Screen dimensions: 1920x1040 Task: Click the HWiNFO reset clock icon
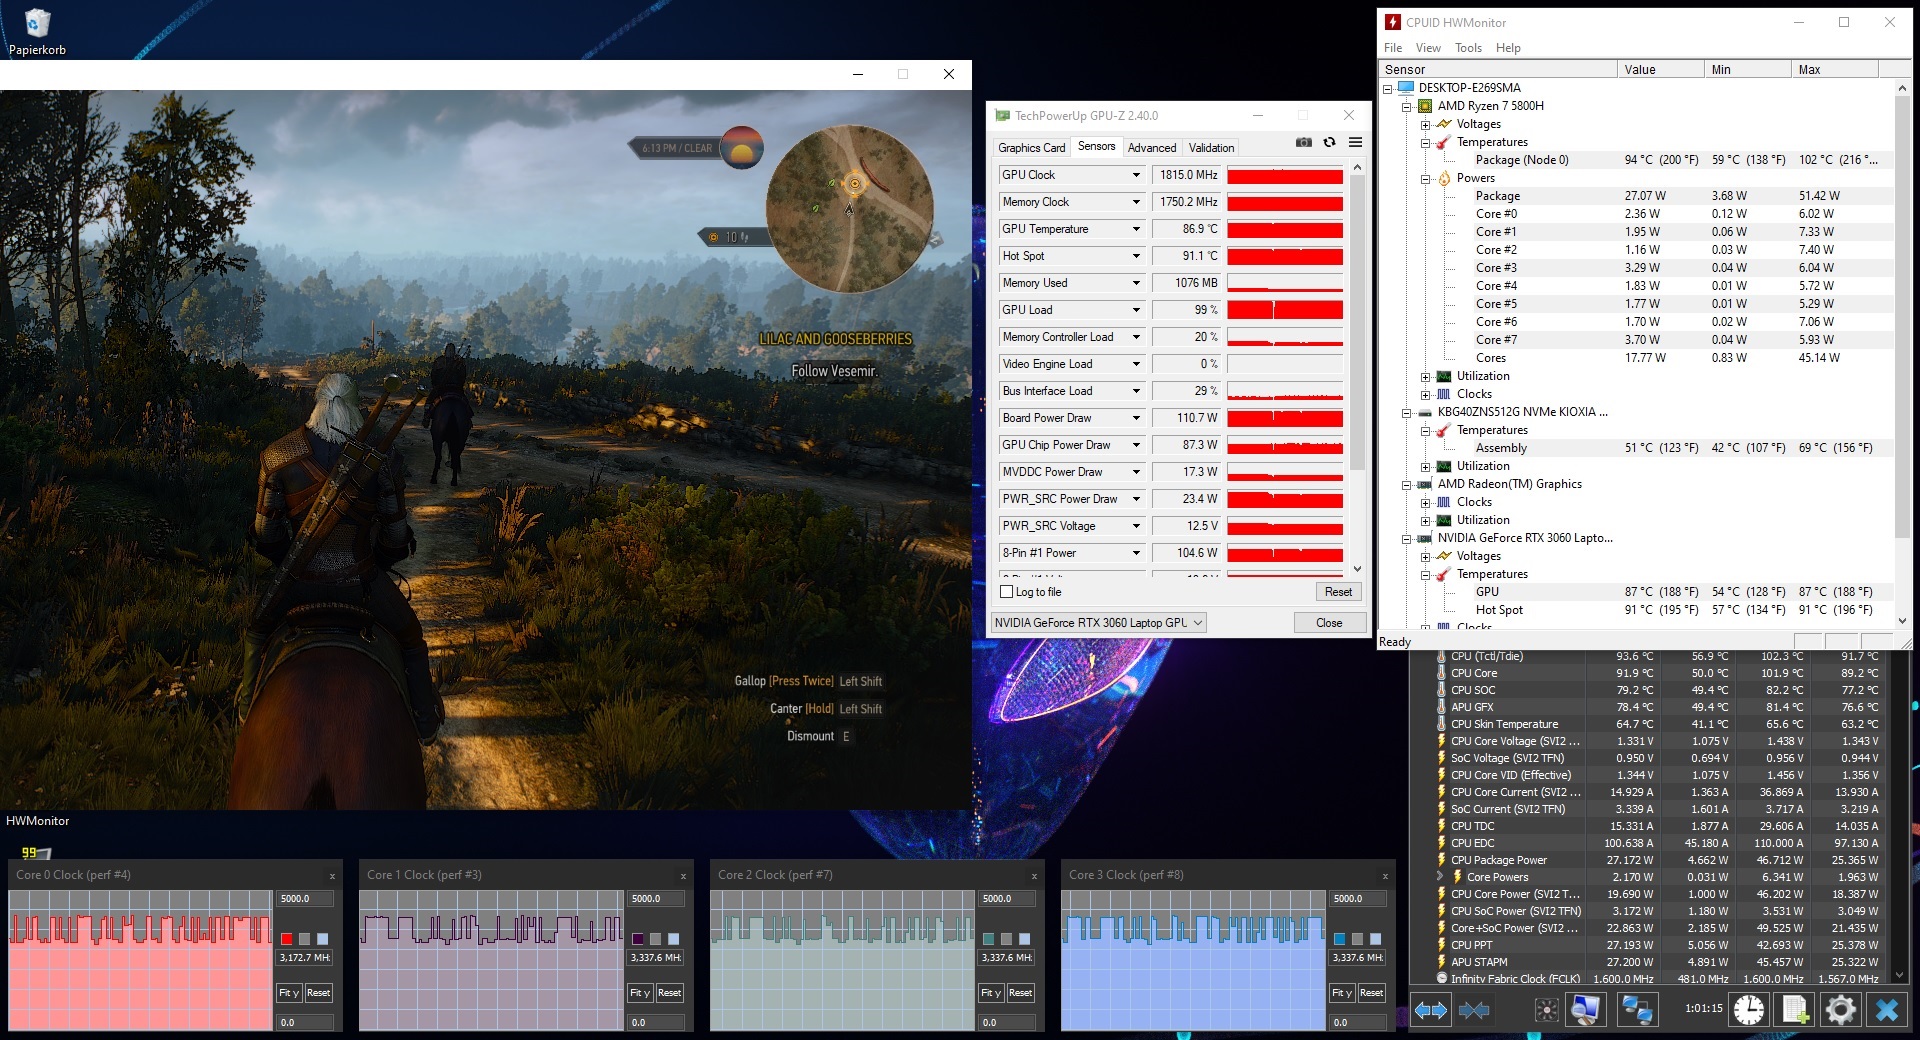point(1749,1010)
